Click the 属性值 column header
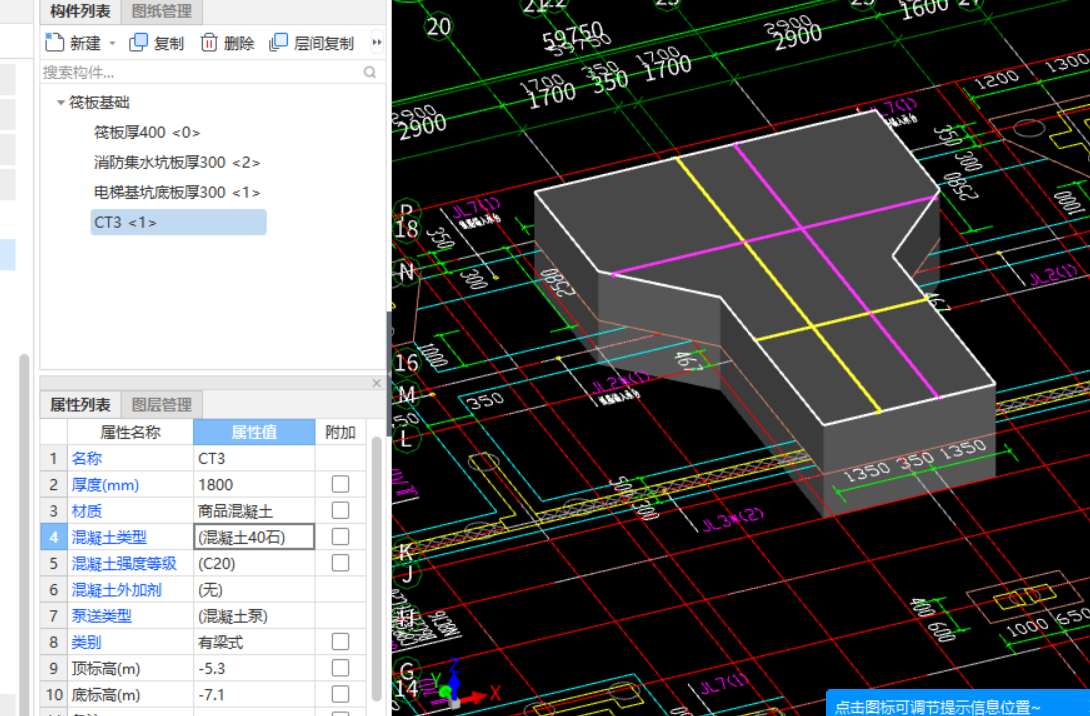This screenshot has height=716, width=1090. coord(254,432)
